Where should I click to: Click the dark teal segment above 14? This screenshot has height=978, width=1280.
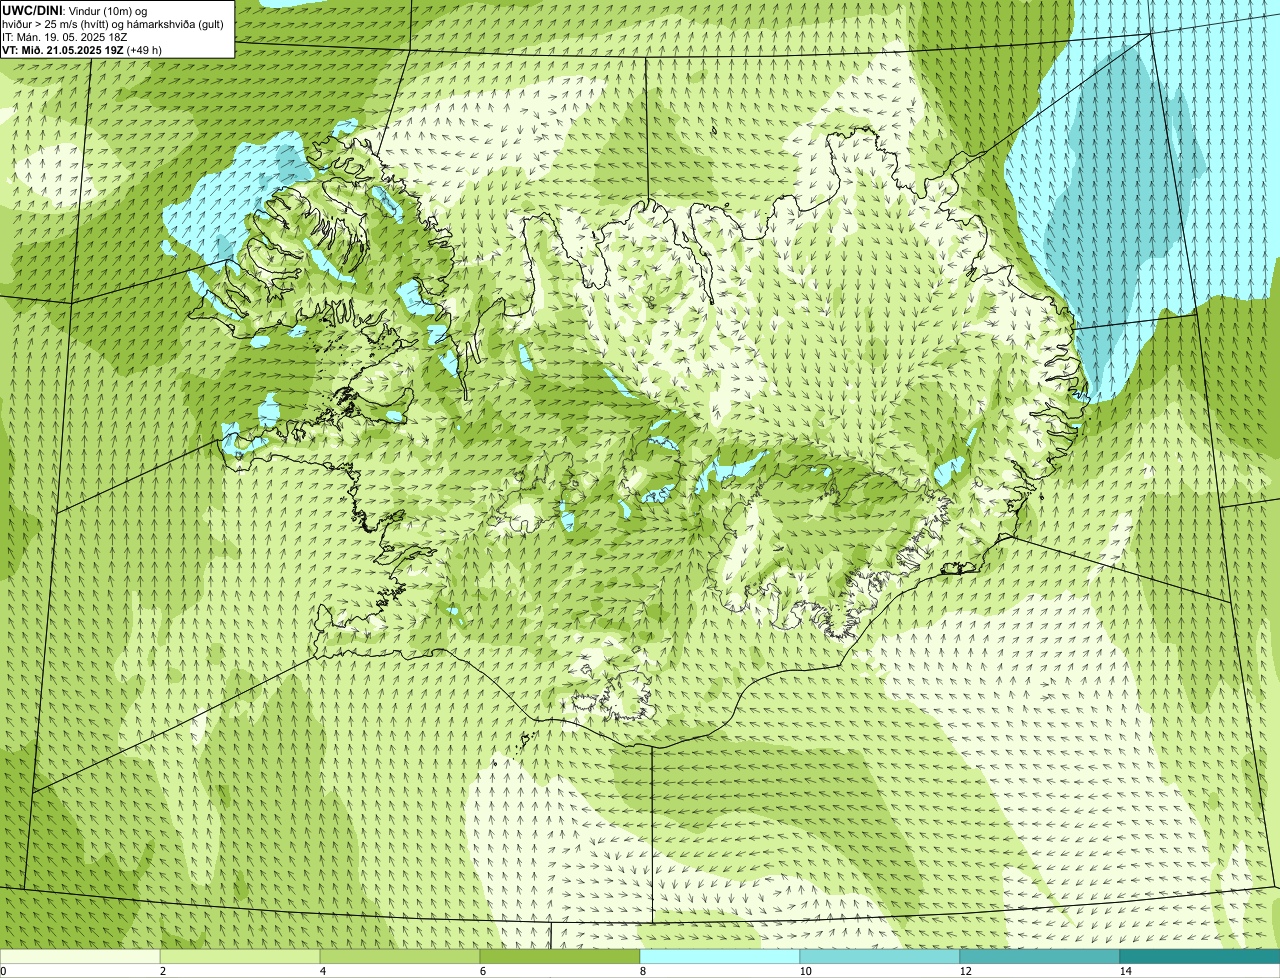pyautogui.click(x=1200, y=957)
